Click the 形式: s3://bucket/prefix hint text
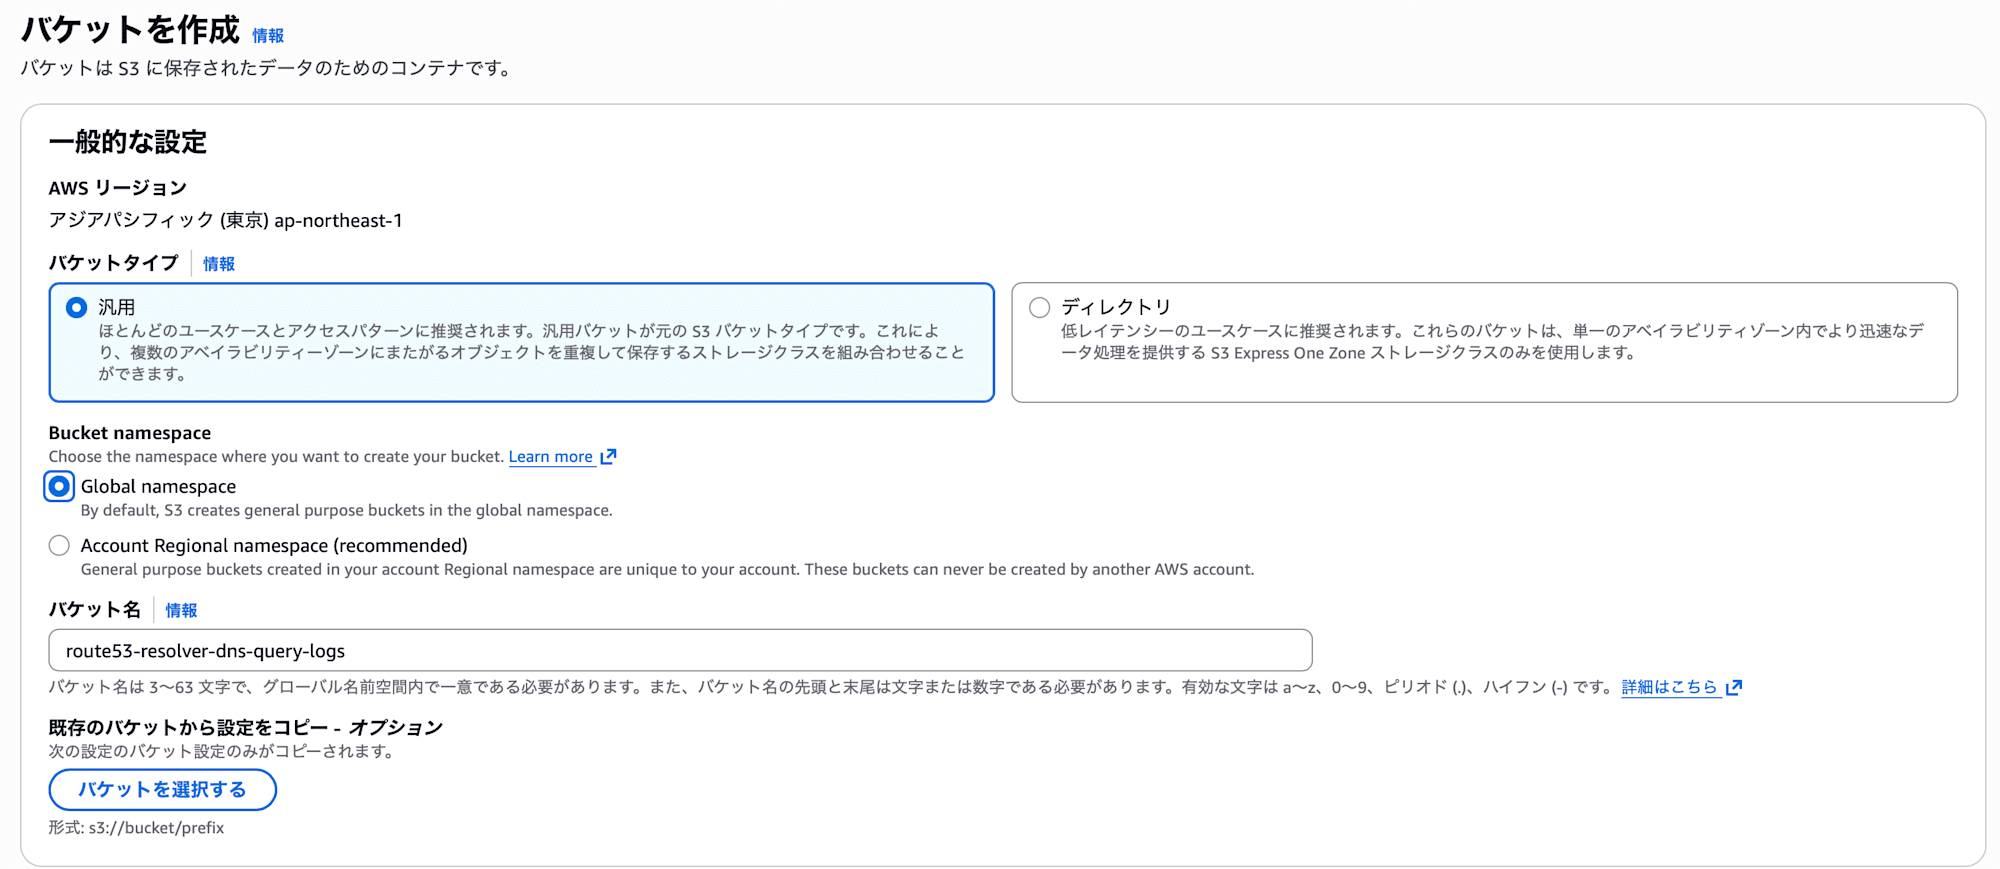 (136, 828)
